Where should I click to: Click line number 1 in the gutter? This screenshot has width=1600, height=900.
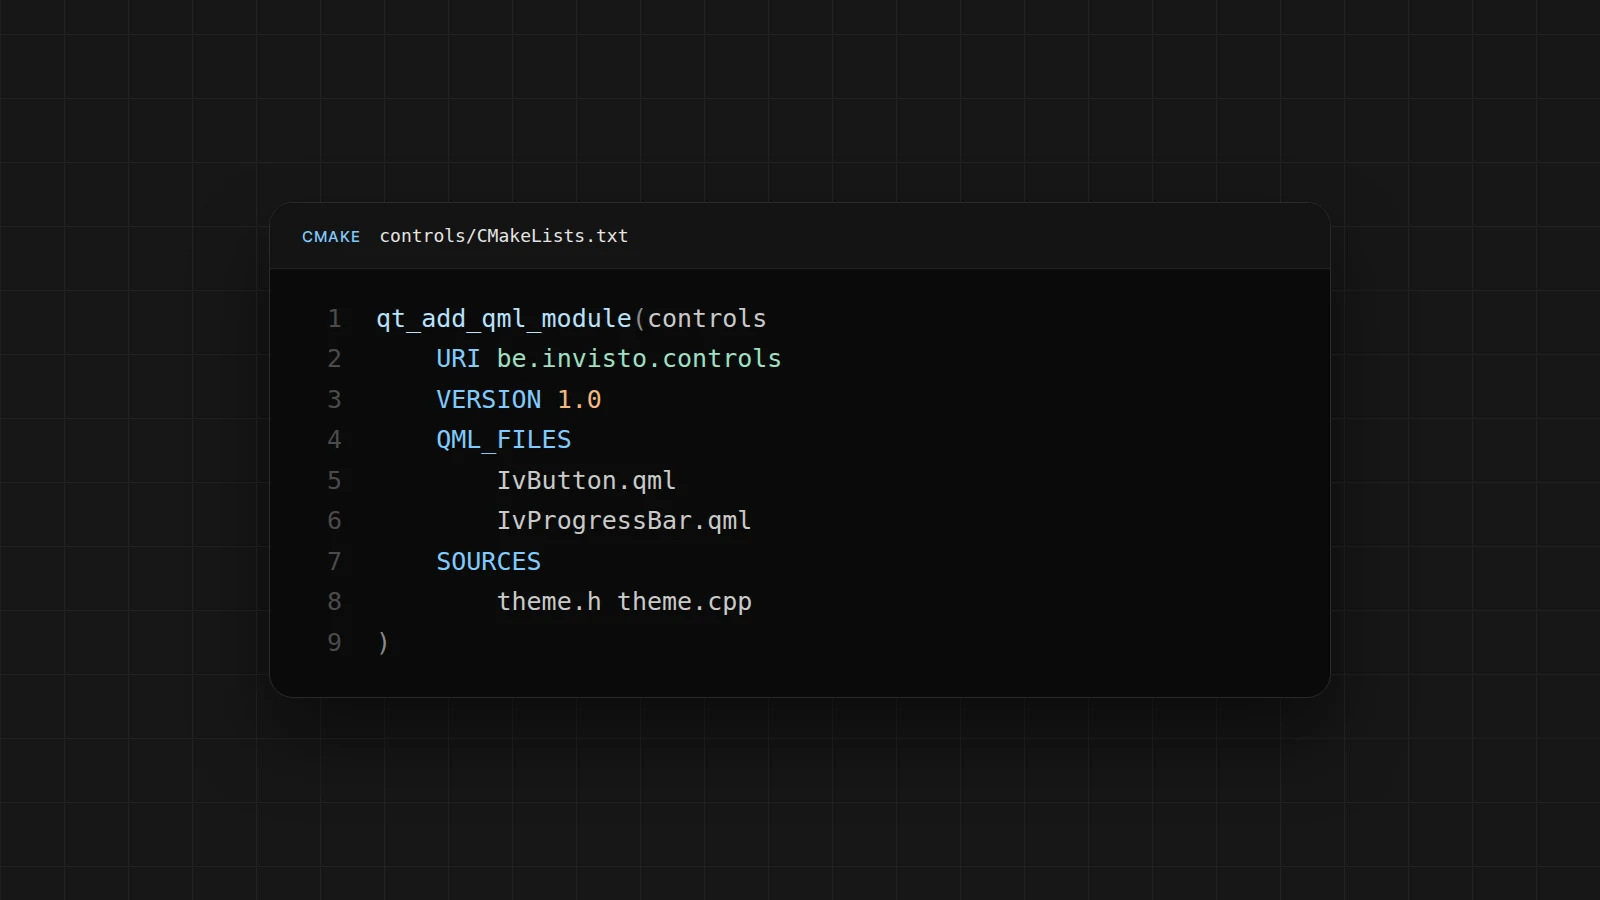pyautogui.click(x=335, y=319)
